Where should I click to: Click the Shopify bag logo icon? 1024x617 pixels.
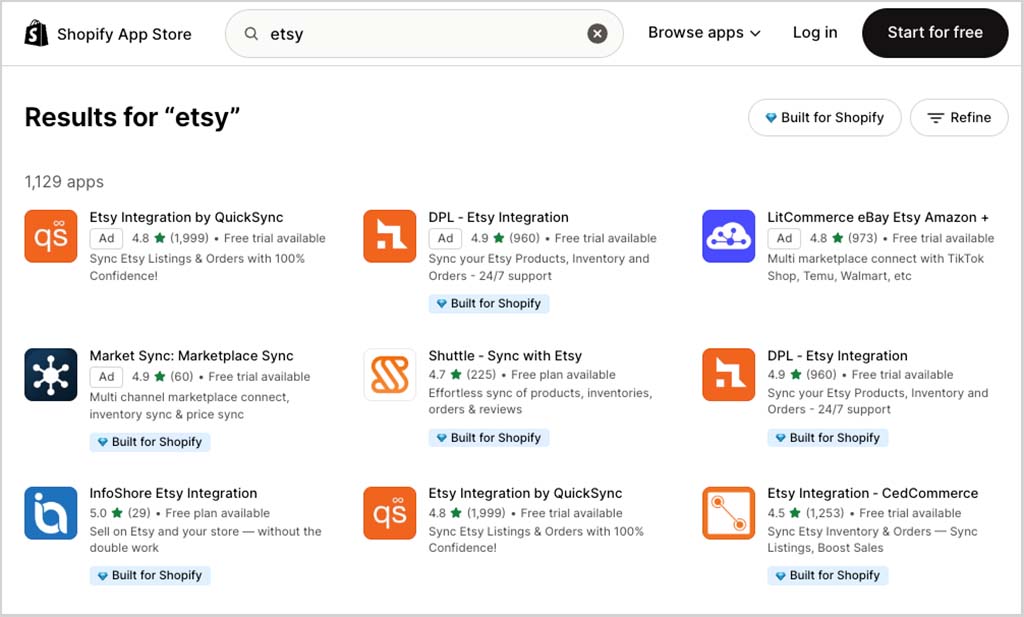[36, 33]
